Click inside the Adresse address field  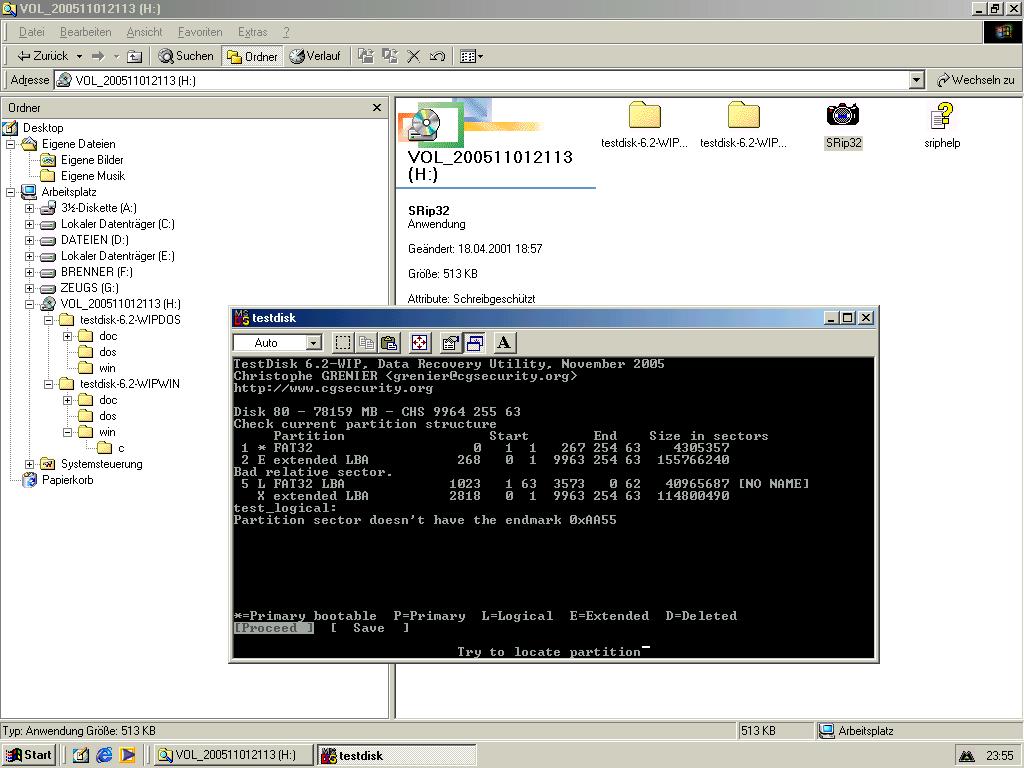coord(482,80)
